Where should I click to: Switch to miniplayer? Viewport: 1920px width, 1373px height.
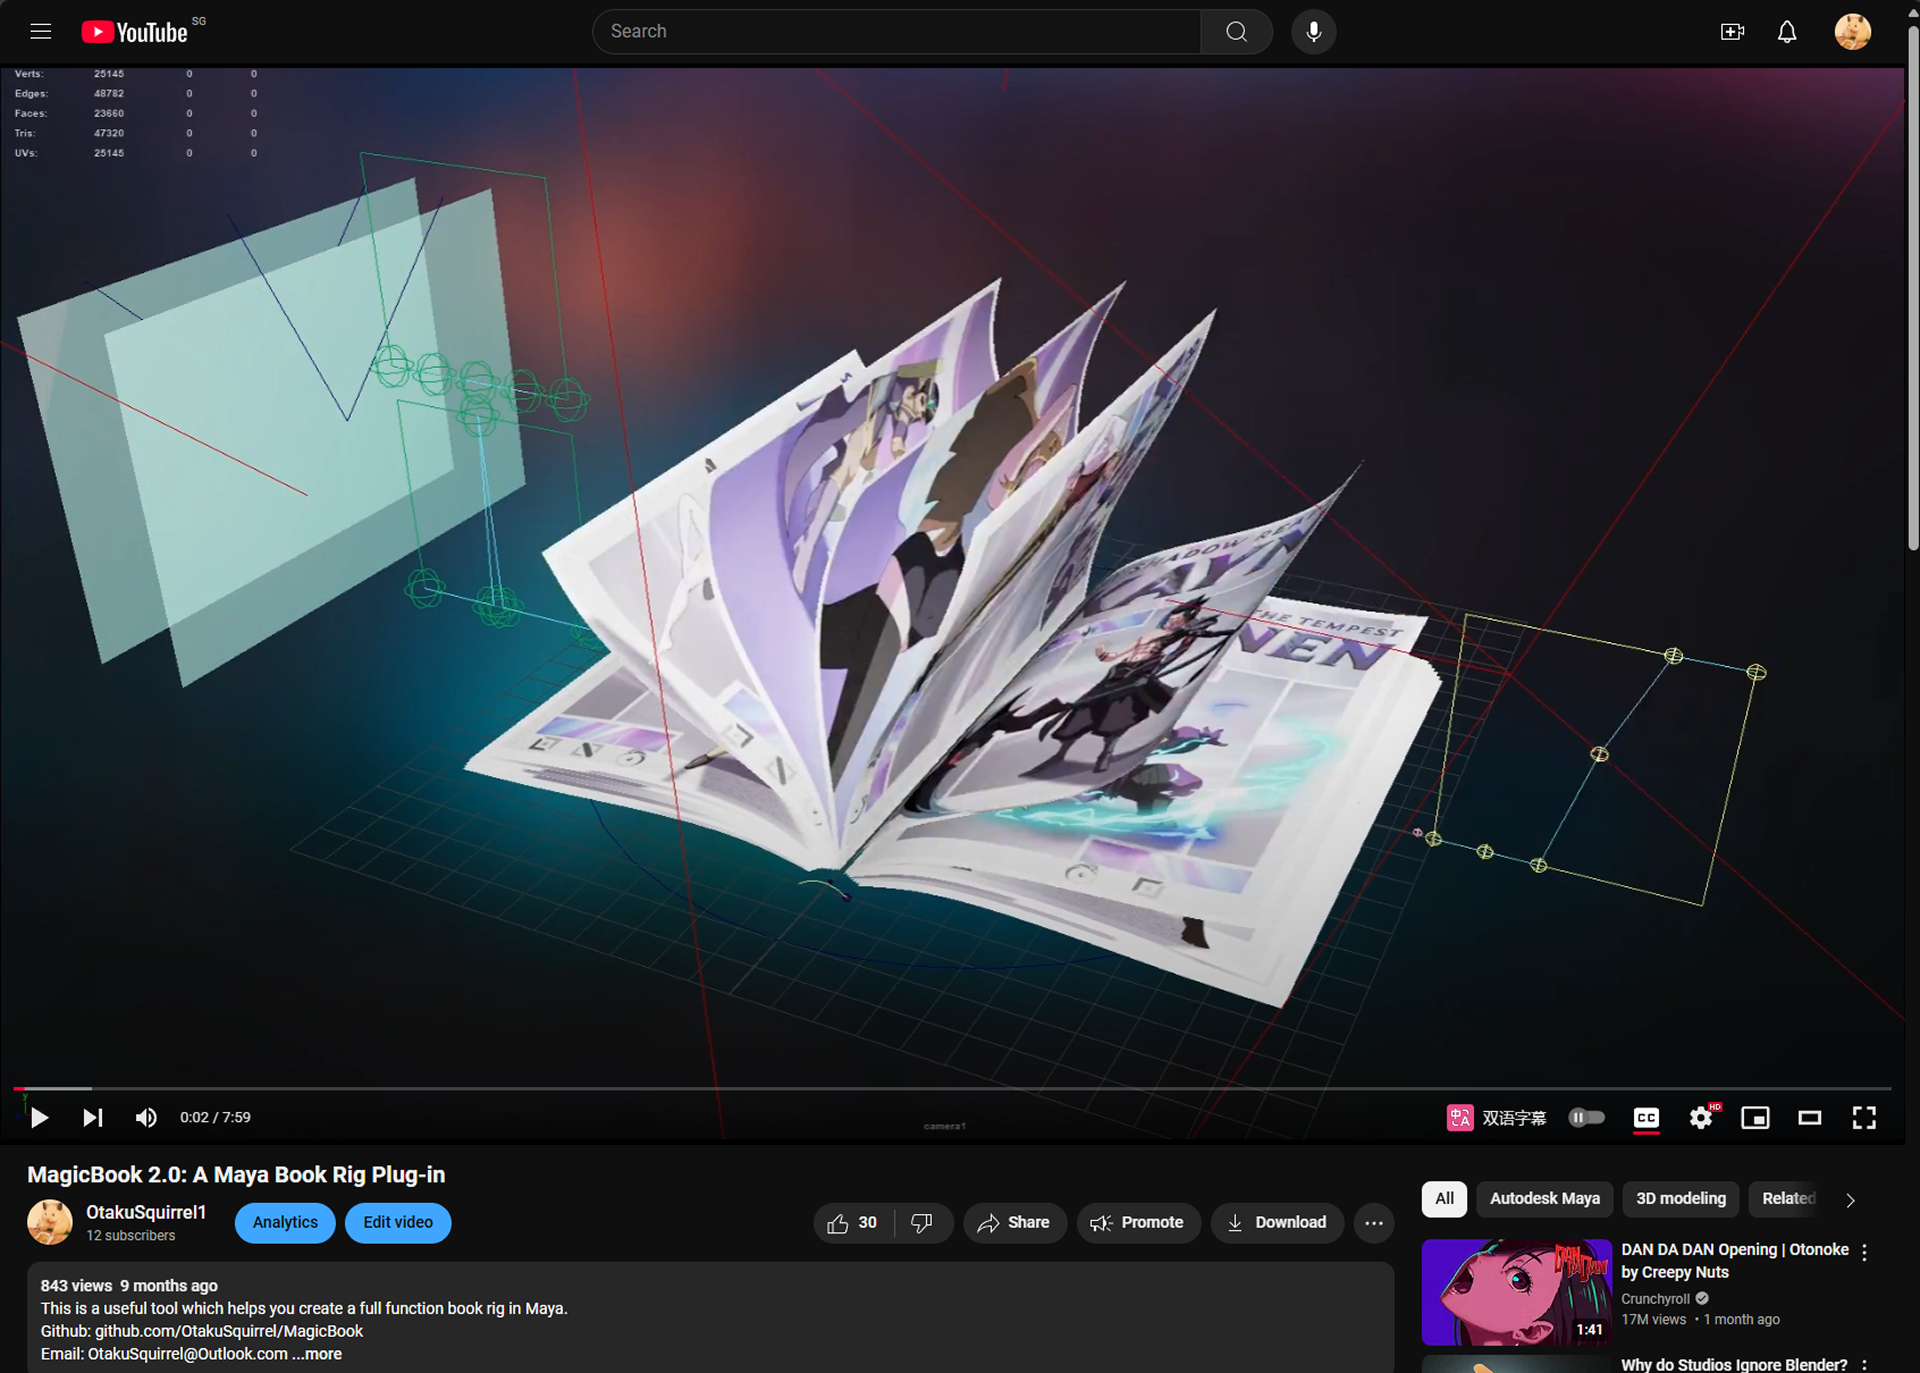[1755, 1117]
